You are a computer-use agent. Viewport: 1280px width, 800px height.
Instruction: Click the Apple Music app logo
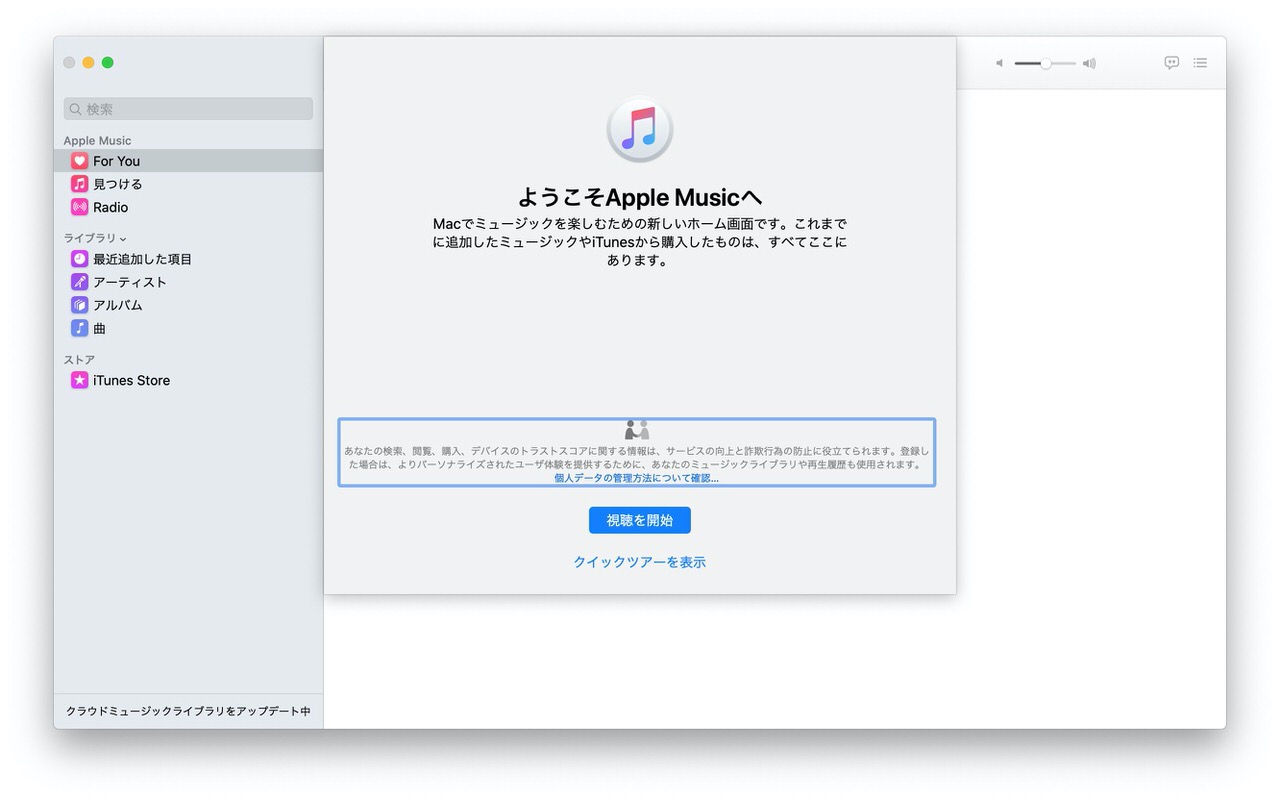click(640, 129)
